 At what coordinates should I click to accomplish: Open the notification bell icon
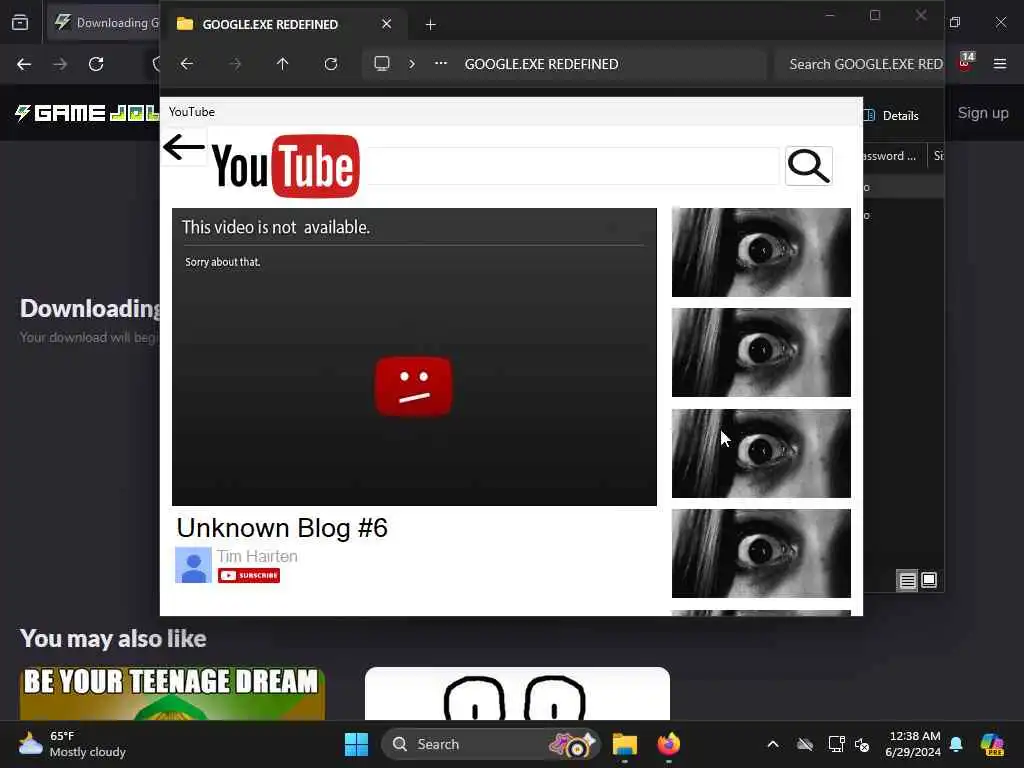[x=956, y=744]
